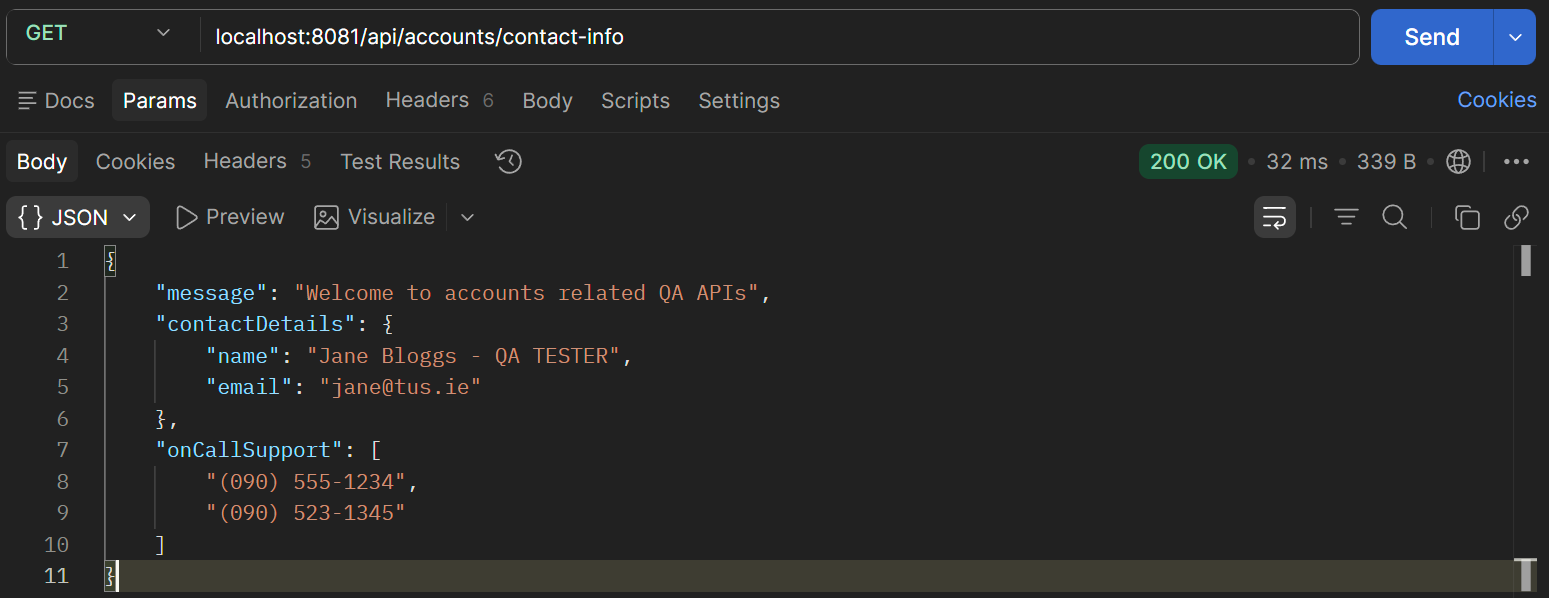Open the request Settings tab

pos(739,101)
